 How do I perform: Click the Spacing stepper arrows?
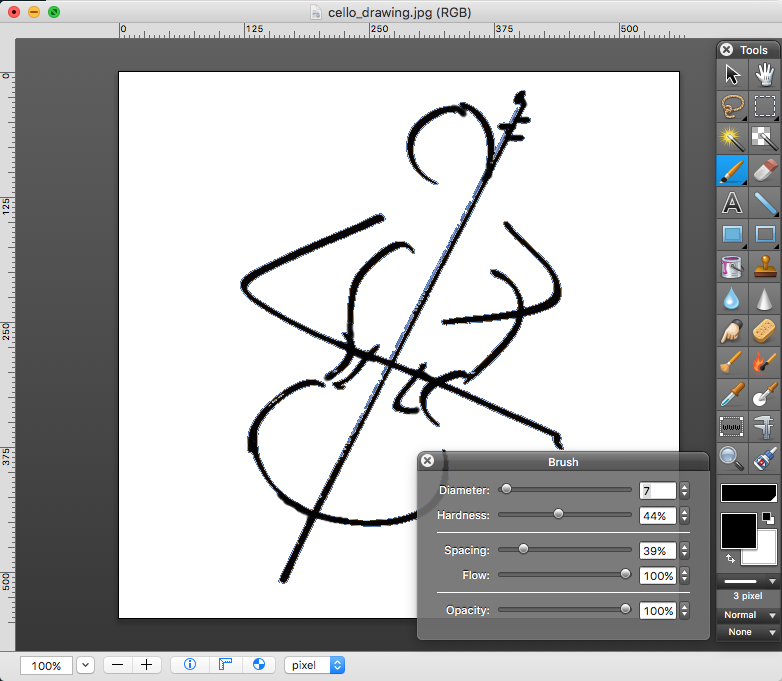point(684,550)
